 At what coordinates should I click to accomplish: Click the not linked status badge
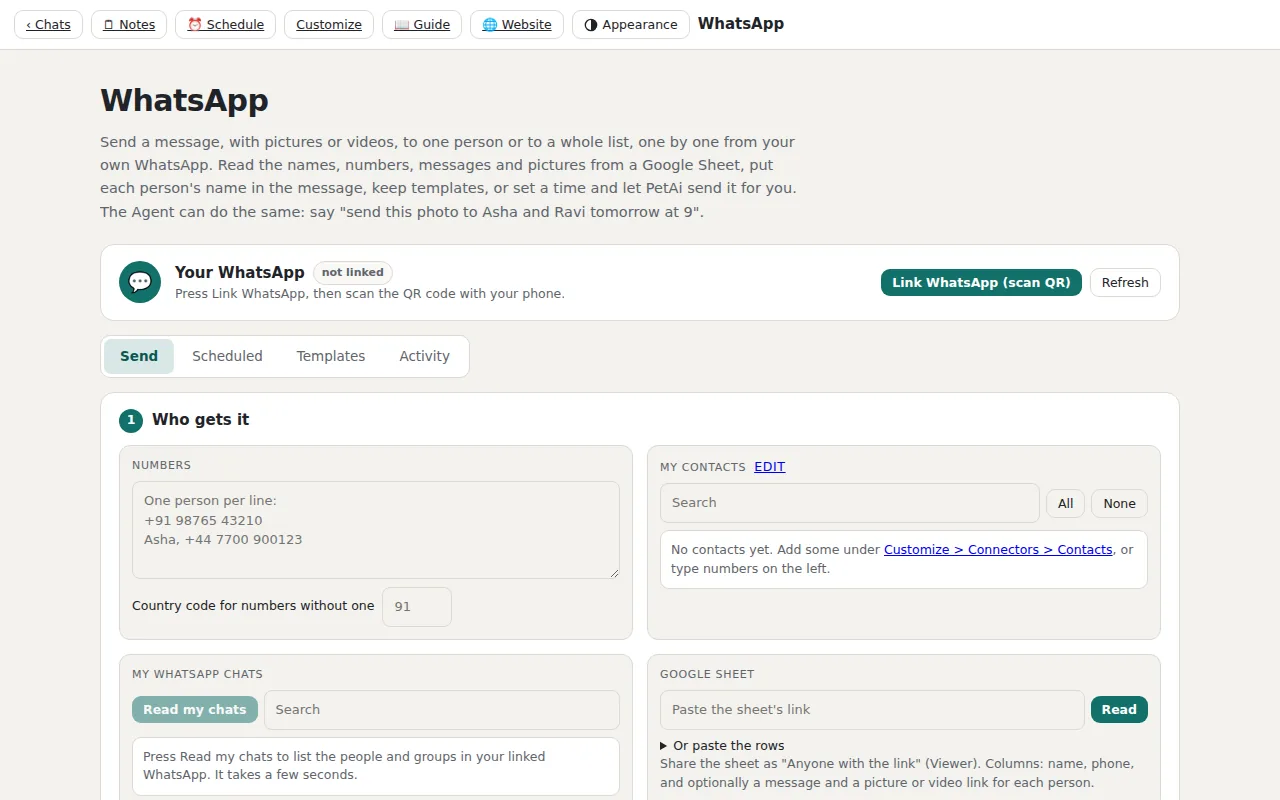[x=353, y=272]
